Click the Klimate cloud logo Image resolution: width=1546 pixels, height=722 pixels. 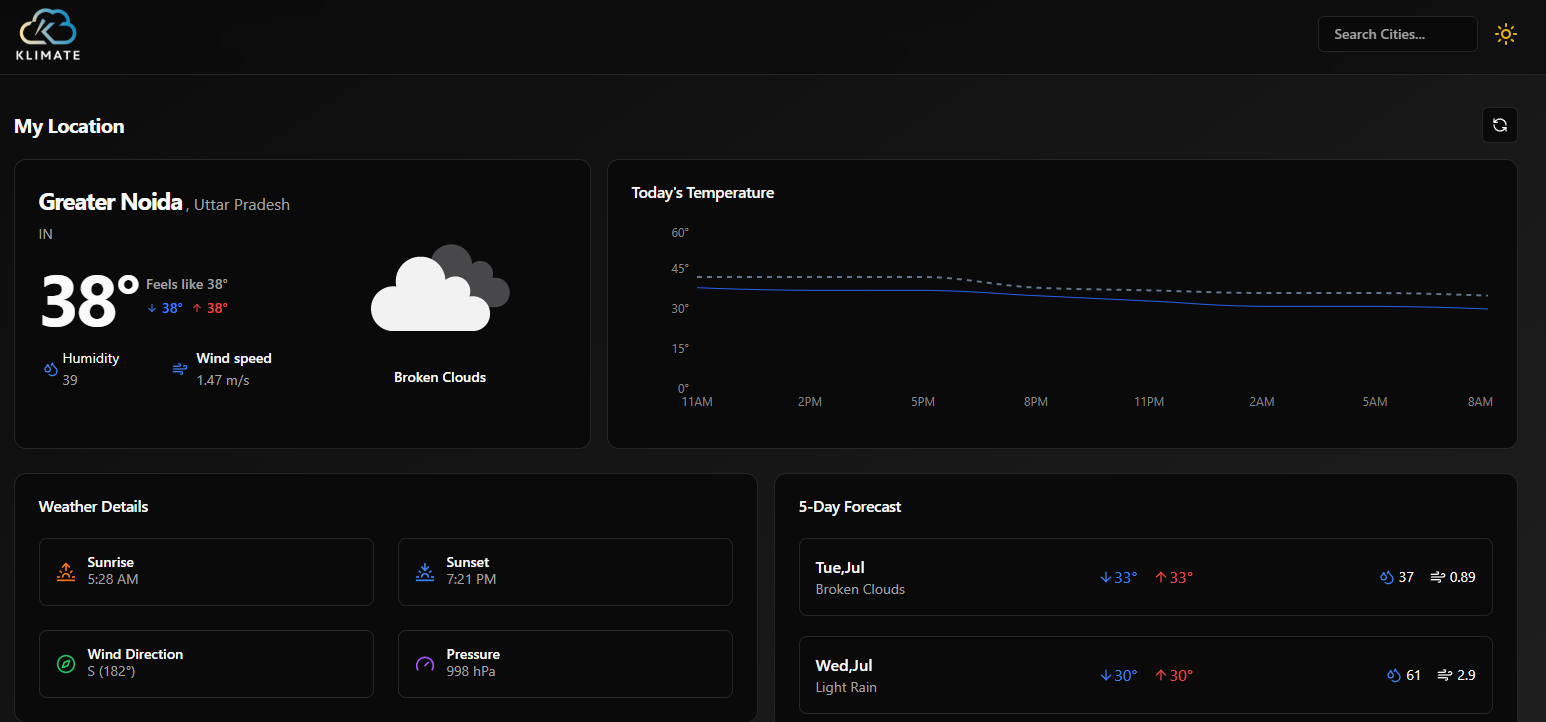[x=48, y=34]
